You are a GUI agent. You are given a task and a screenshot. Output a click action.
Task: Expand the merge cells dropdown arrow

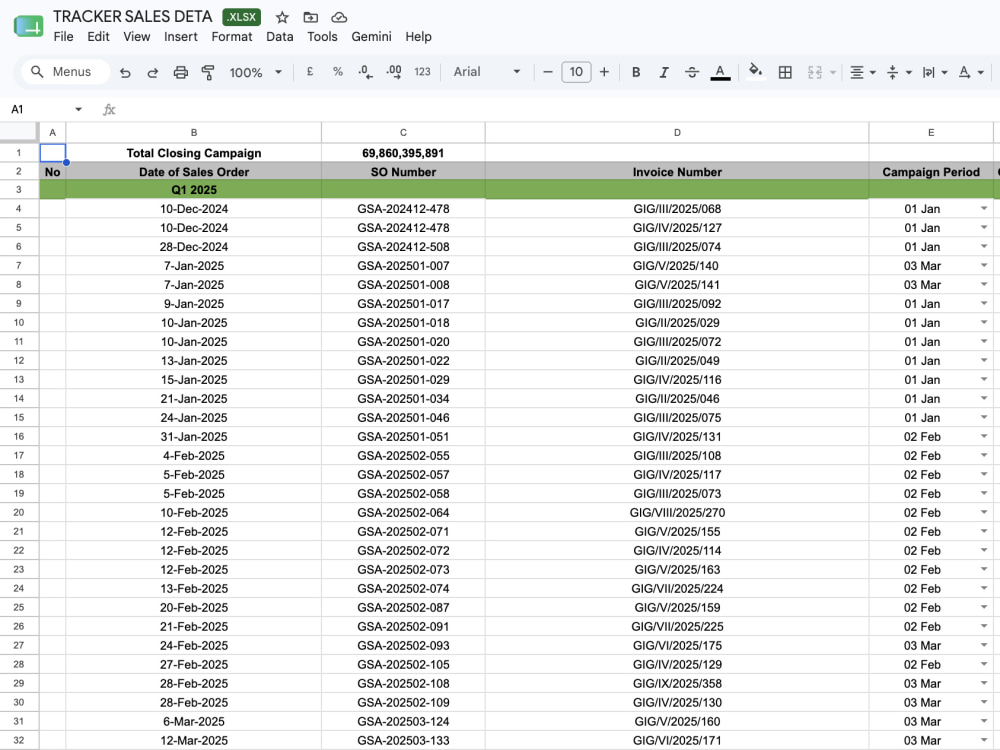click(833, 73)
